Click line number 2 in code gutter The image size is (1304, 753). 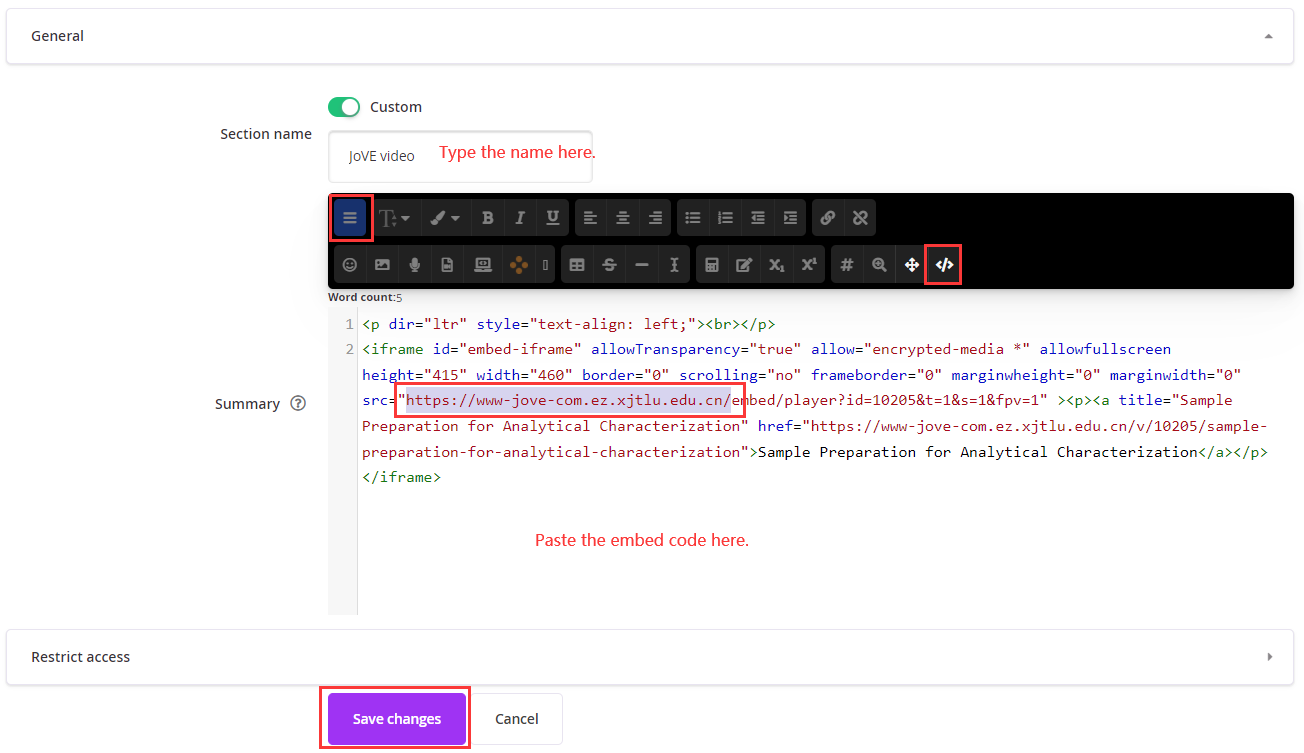tap(349, 349)
